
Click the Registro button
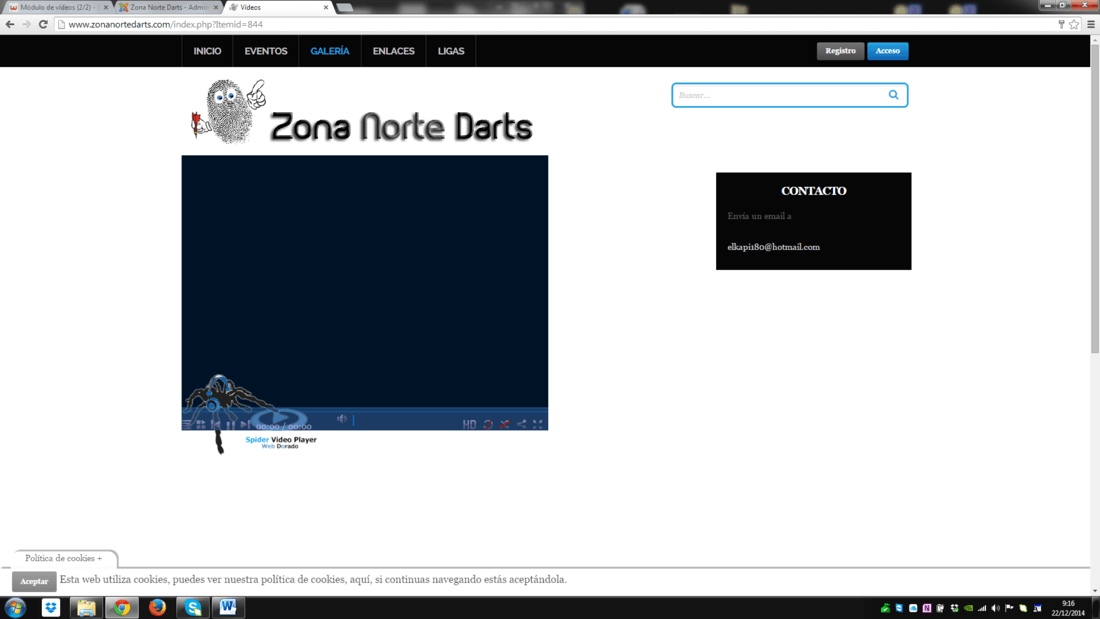coord(840,51)
